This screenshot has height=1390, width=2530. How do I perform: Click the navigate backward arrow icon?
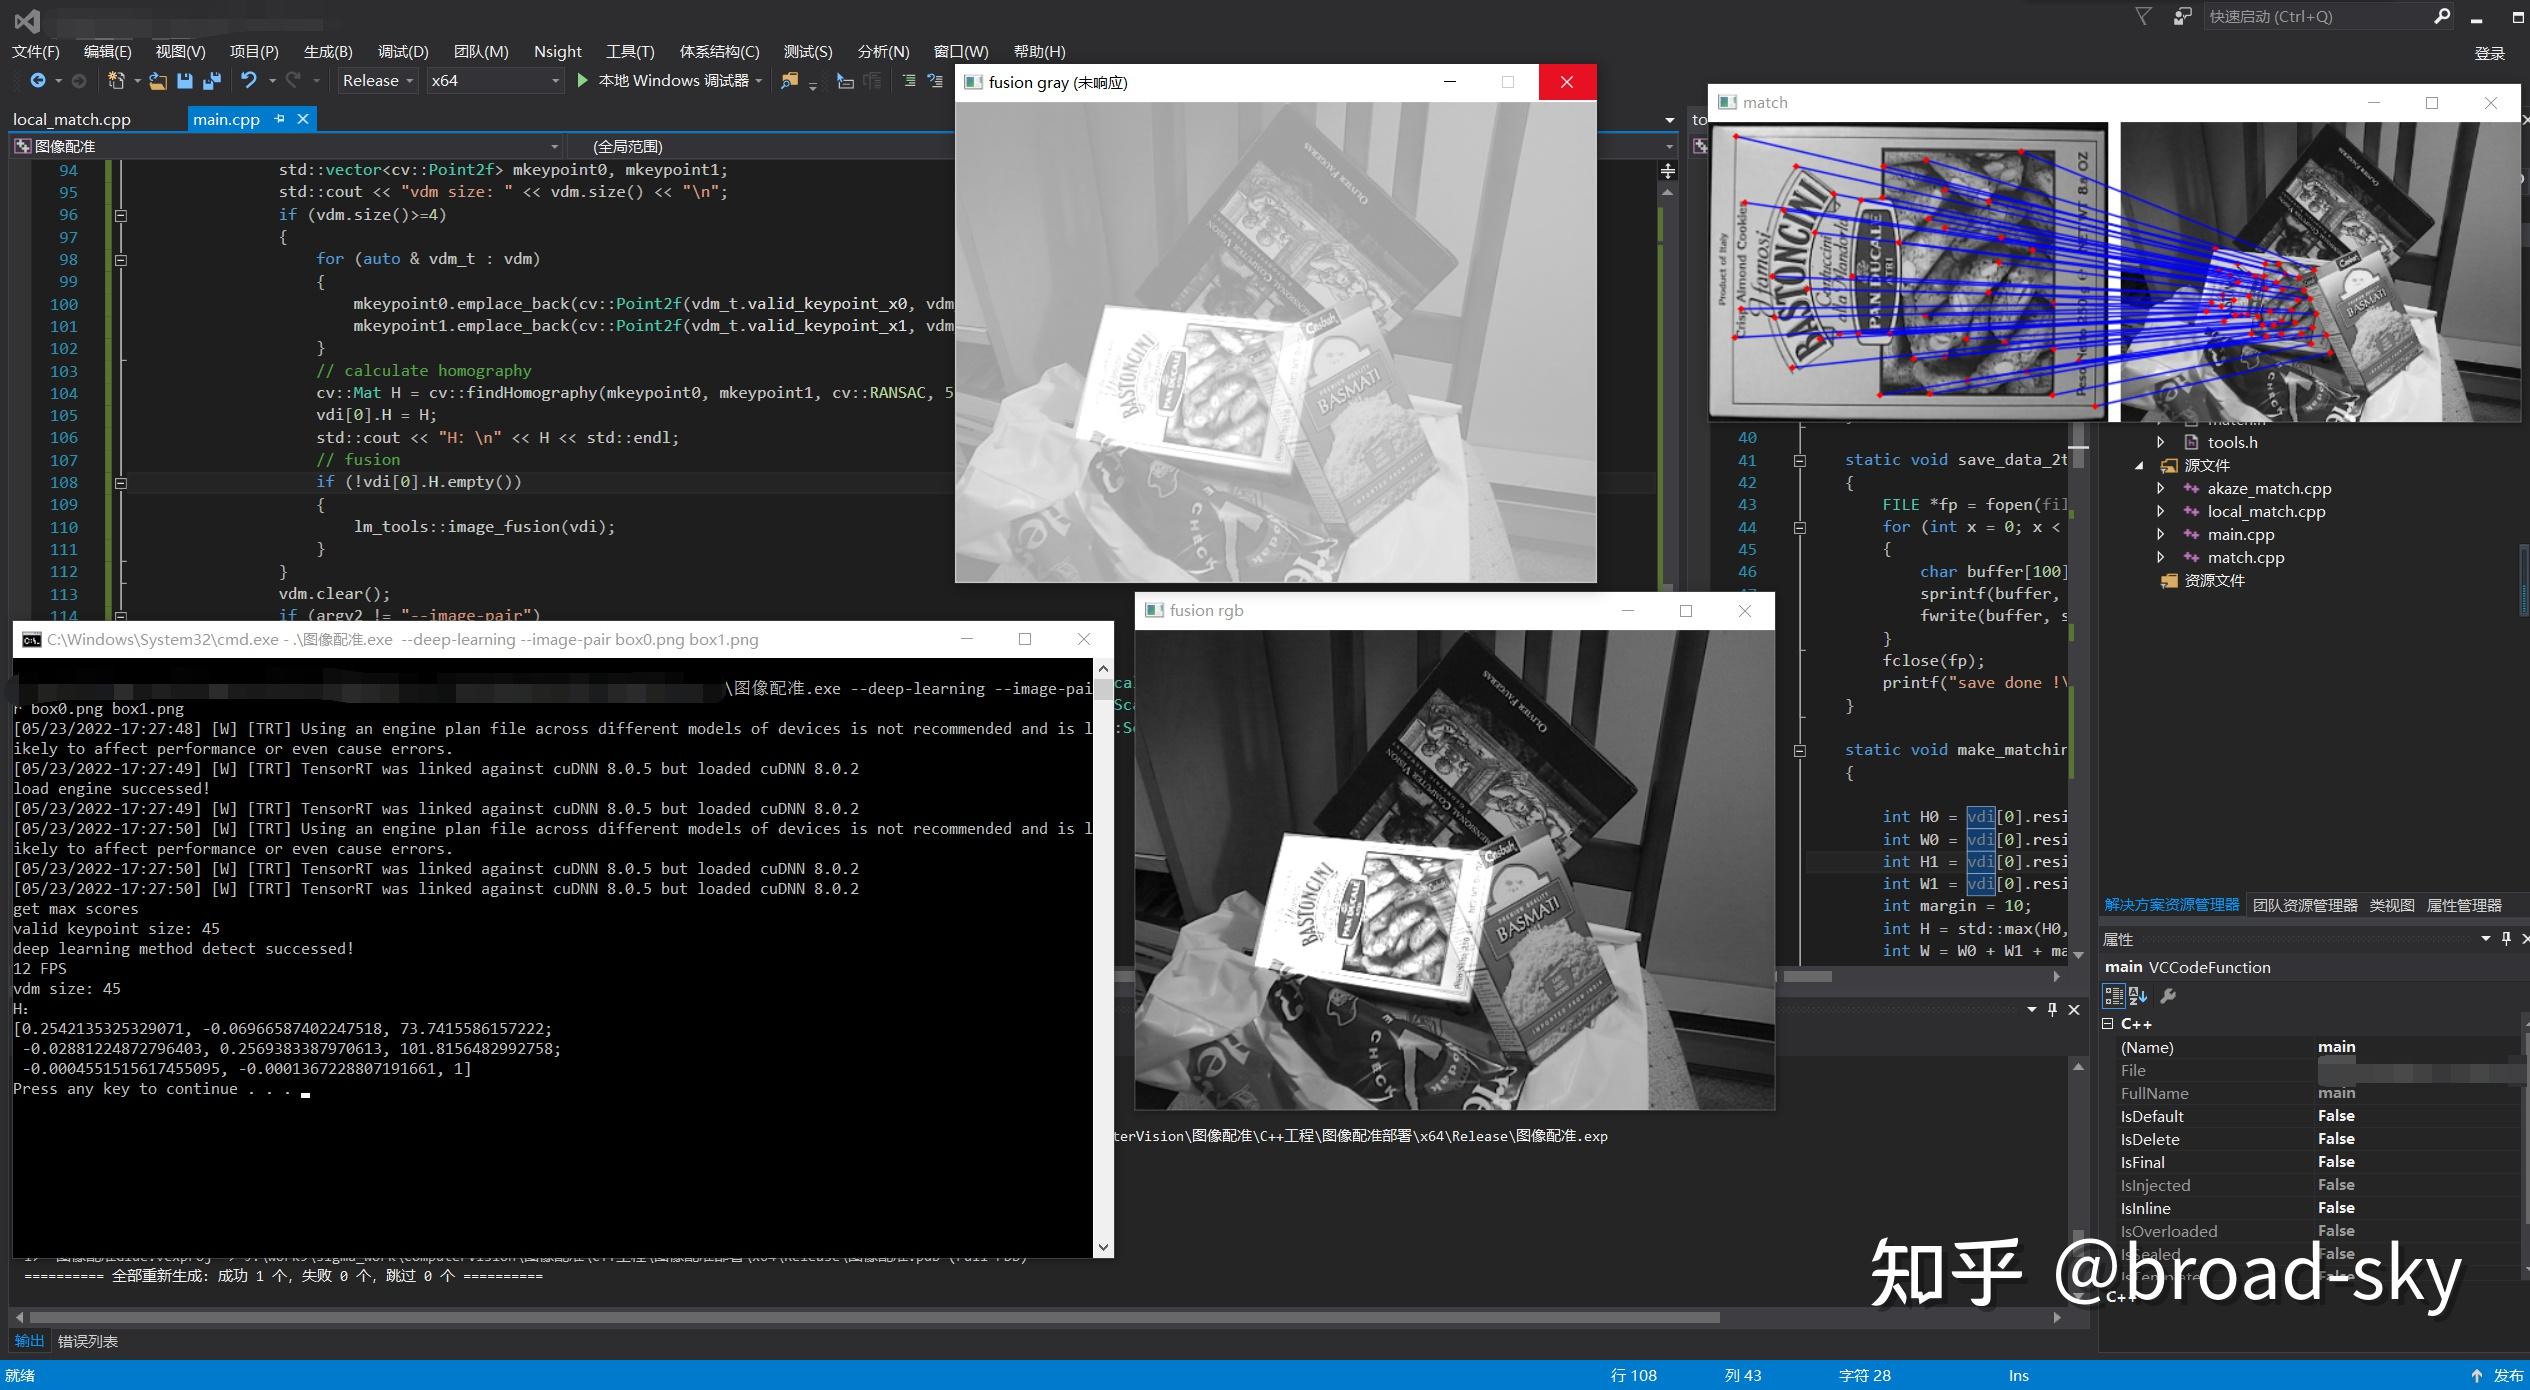pyautogui.click(x=37, y=81)
